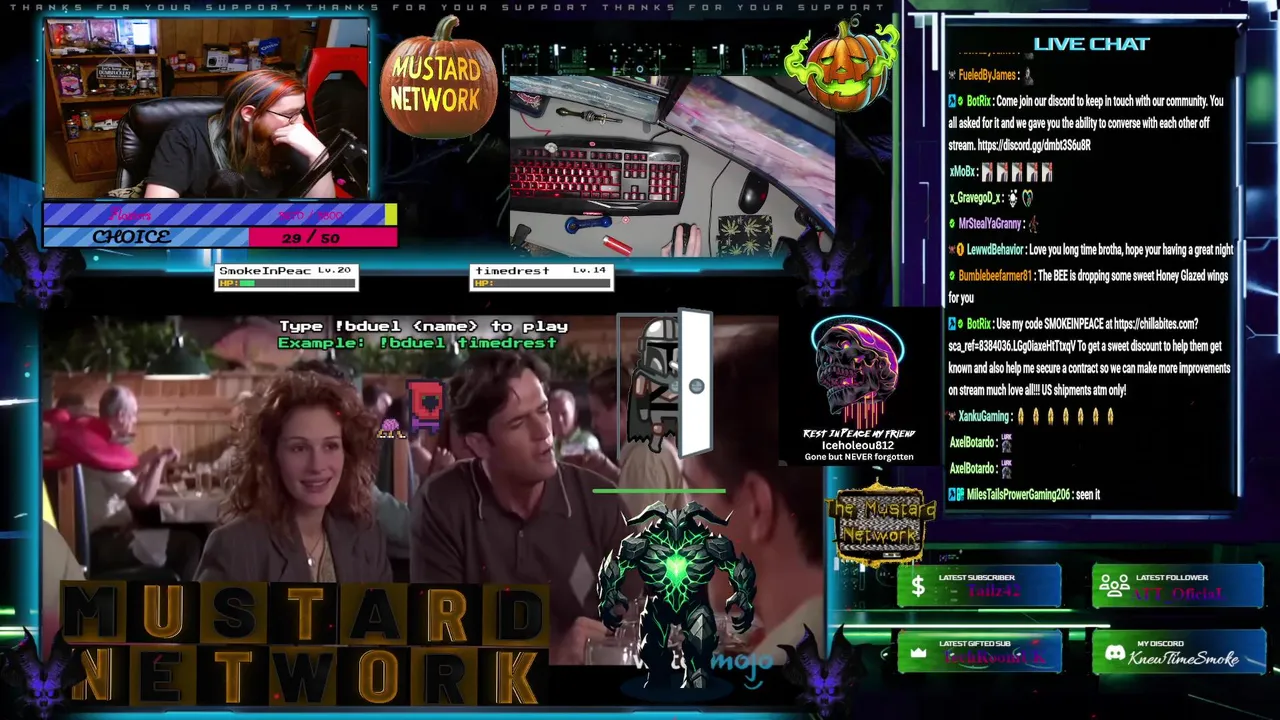1280x720 pixels.
Task: Click FueledByJames's emote in chat
Action: (x=1029, y=75)
